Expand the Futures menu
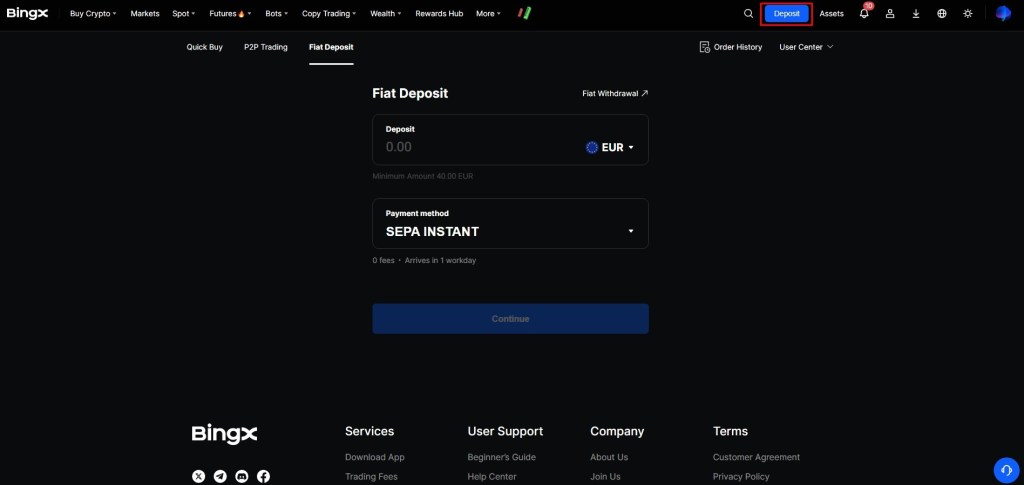 [x=230, y=14]
